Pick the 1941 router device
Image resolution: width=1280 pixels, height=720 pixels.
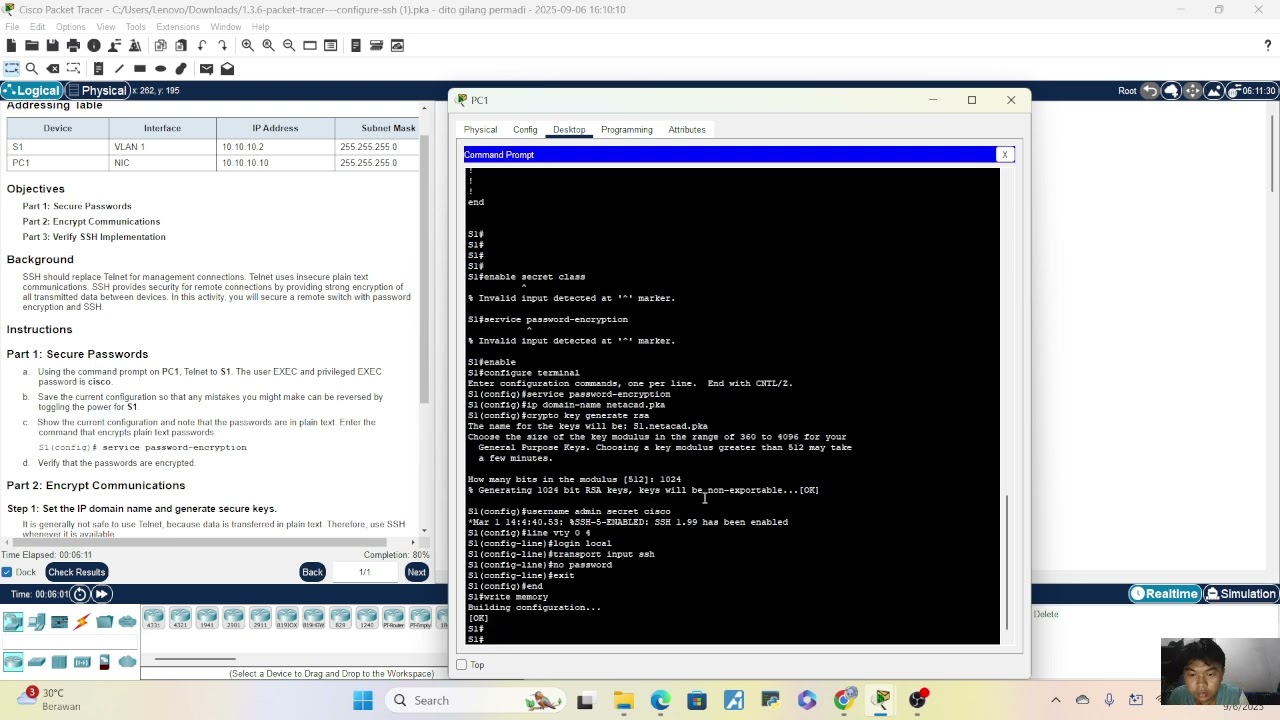[x=207, y=619]
